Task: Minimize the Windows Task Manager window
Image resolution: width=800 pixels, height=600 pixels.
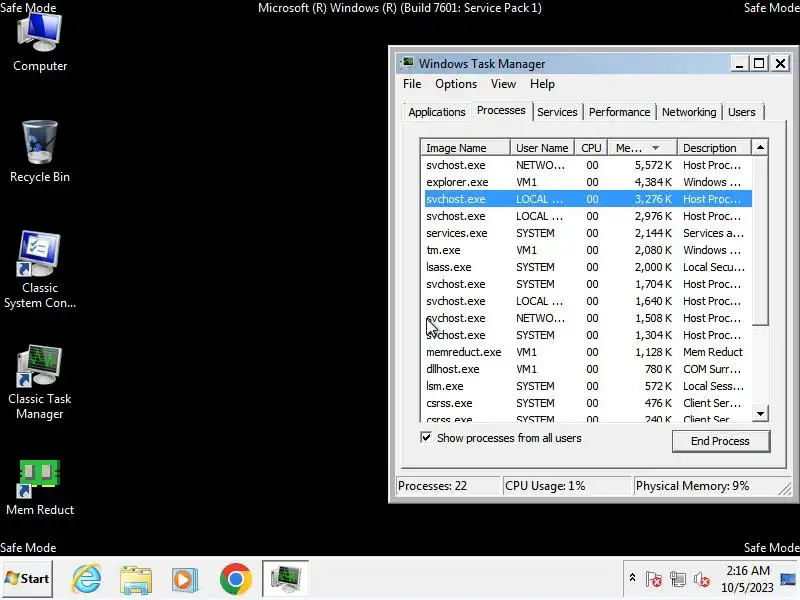Action: point(738,63)
